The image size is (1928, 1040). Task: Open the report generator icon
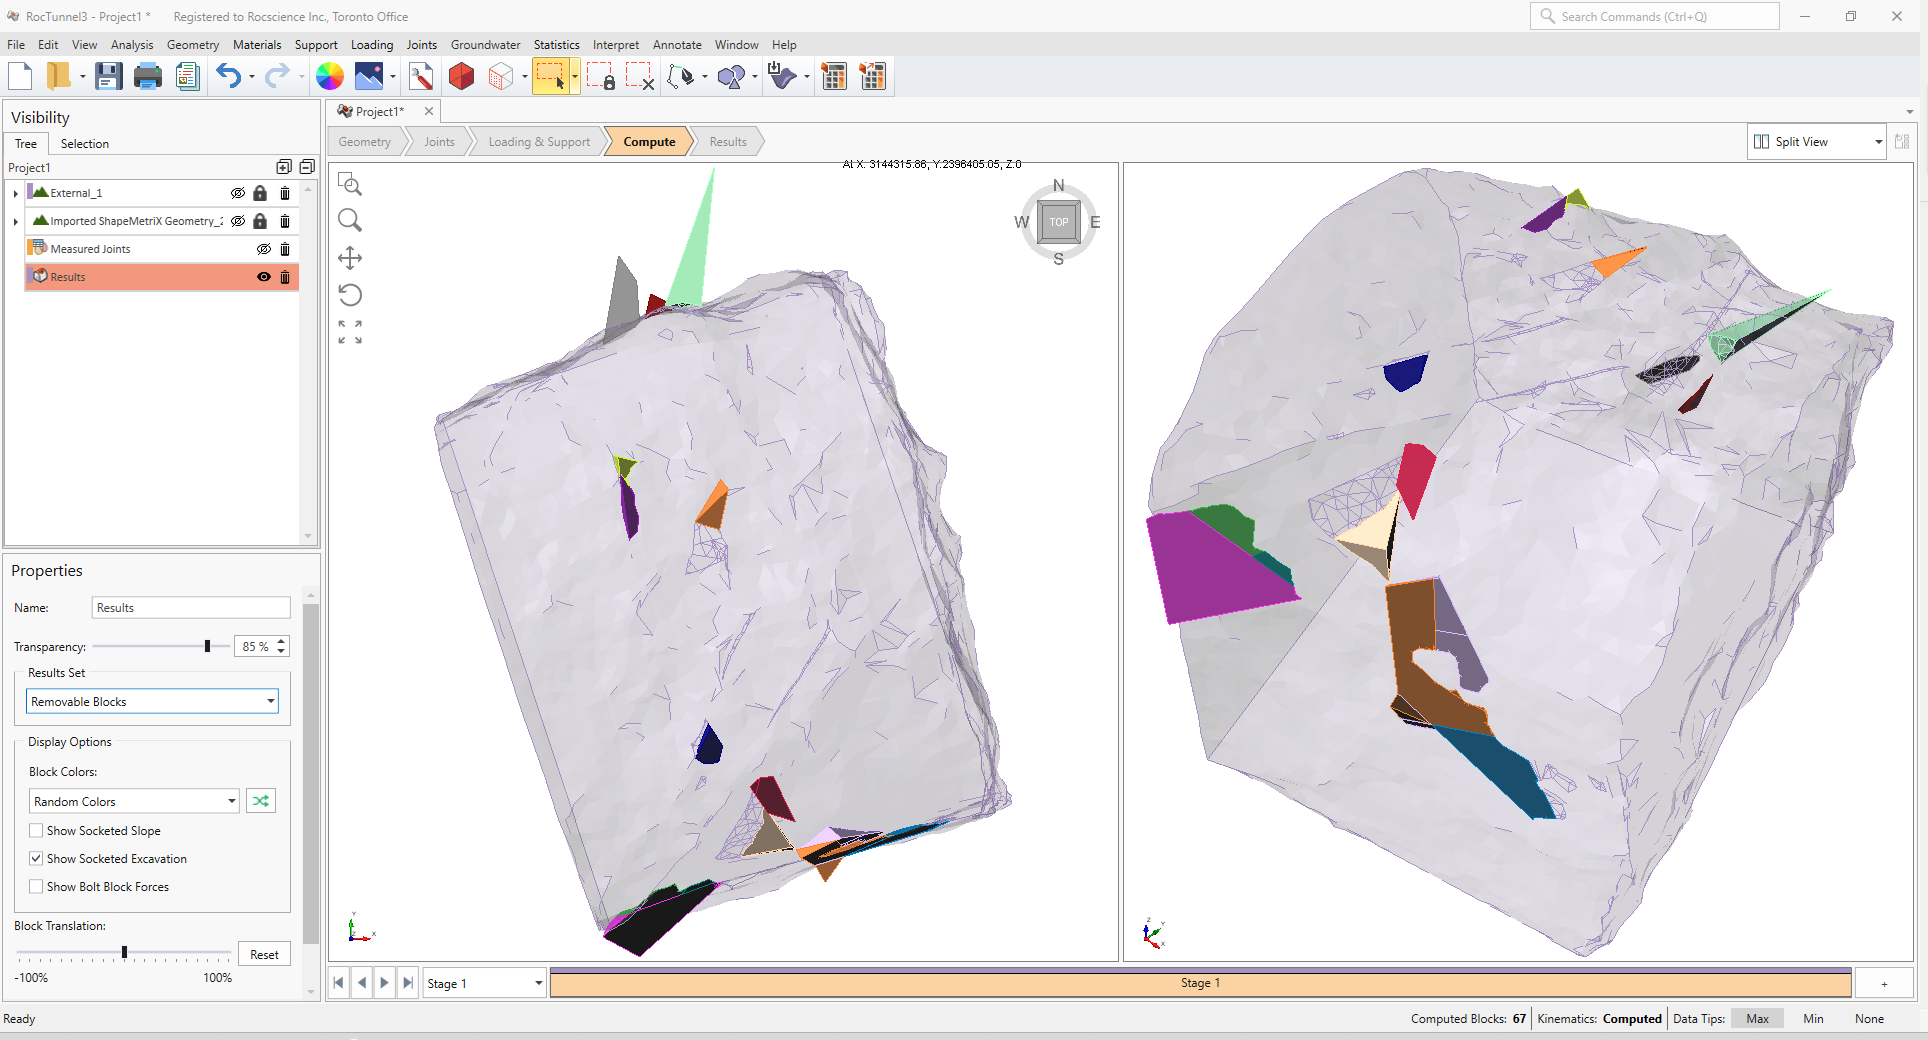pos(187,76)
